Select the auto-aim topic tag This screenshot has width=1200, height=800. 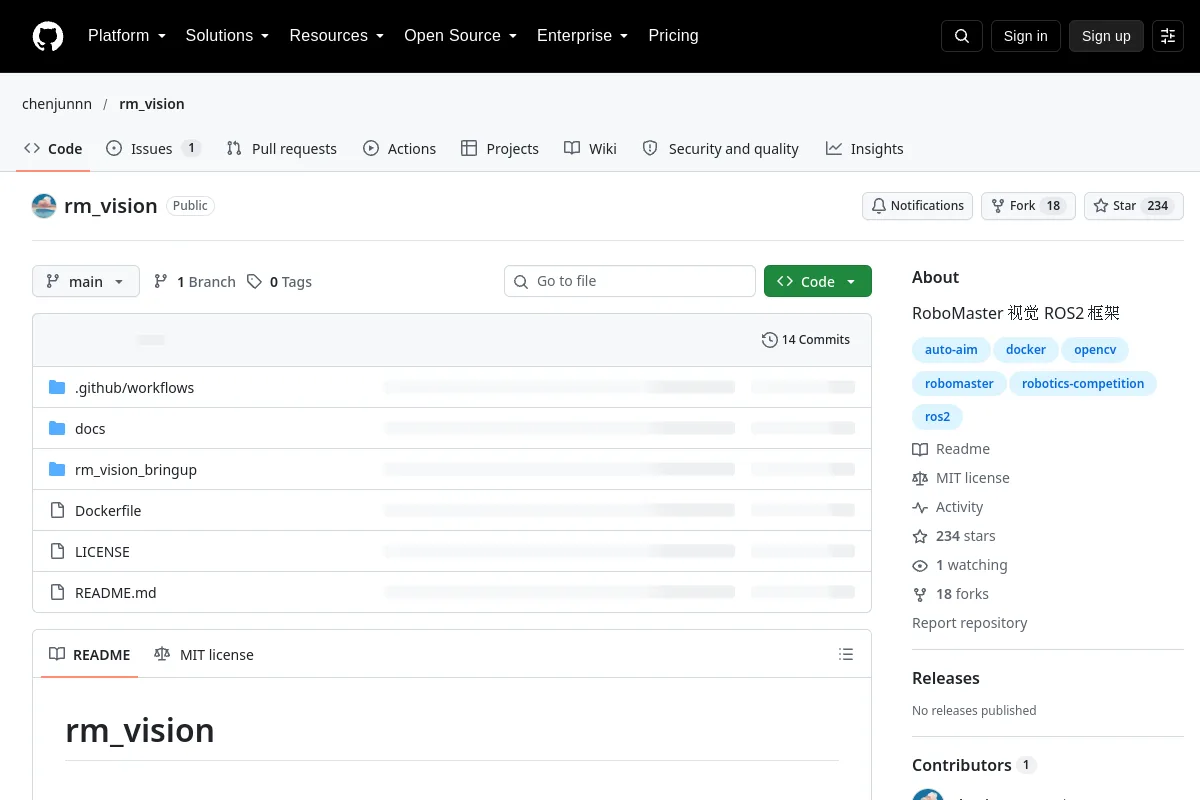point(951,350)
